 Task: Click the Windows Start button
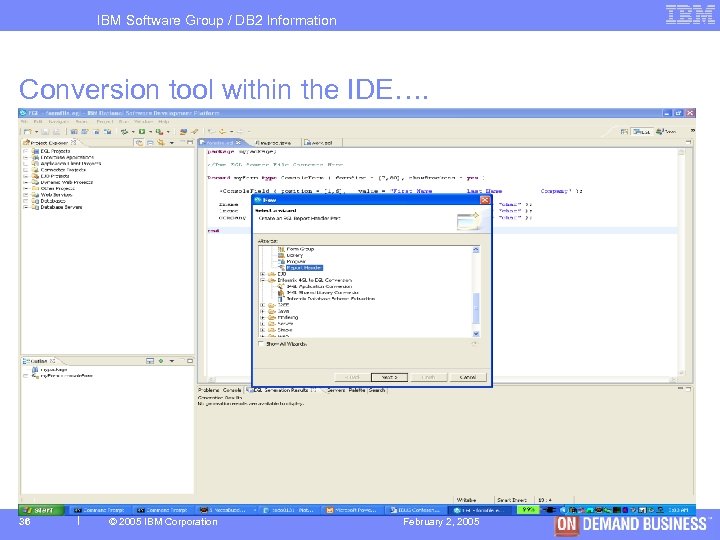(x=41, y=510)
